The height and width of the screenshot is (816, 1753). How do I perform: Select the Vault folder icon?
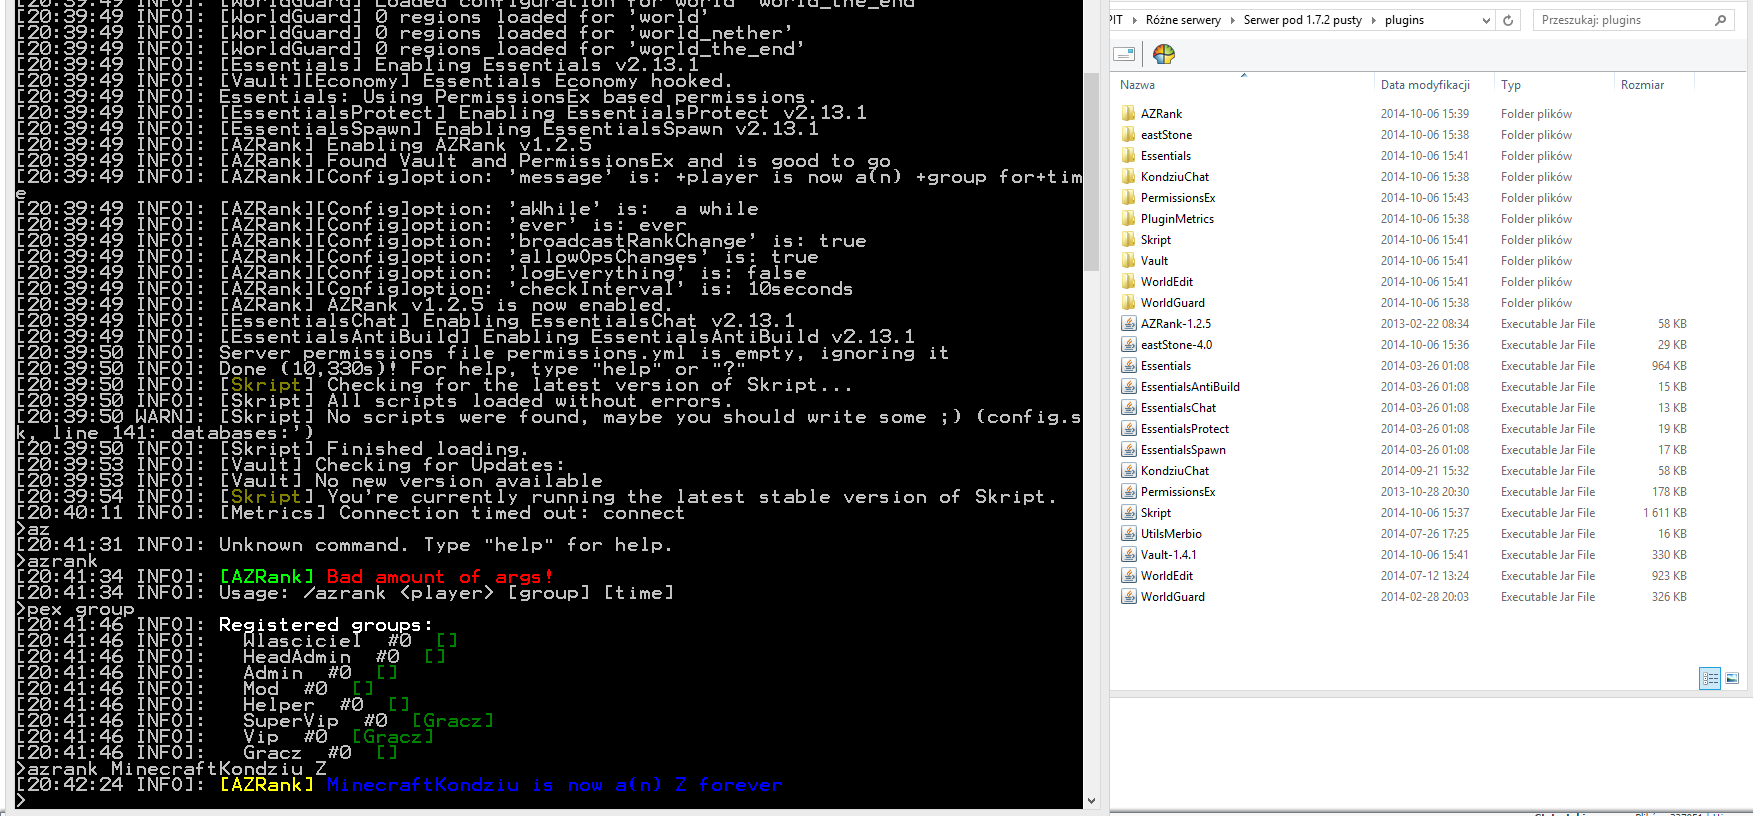pos(1129,261)
